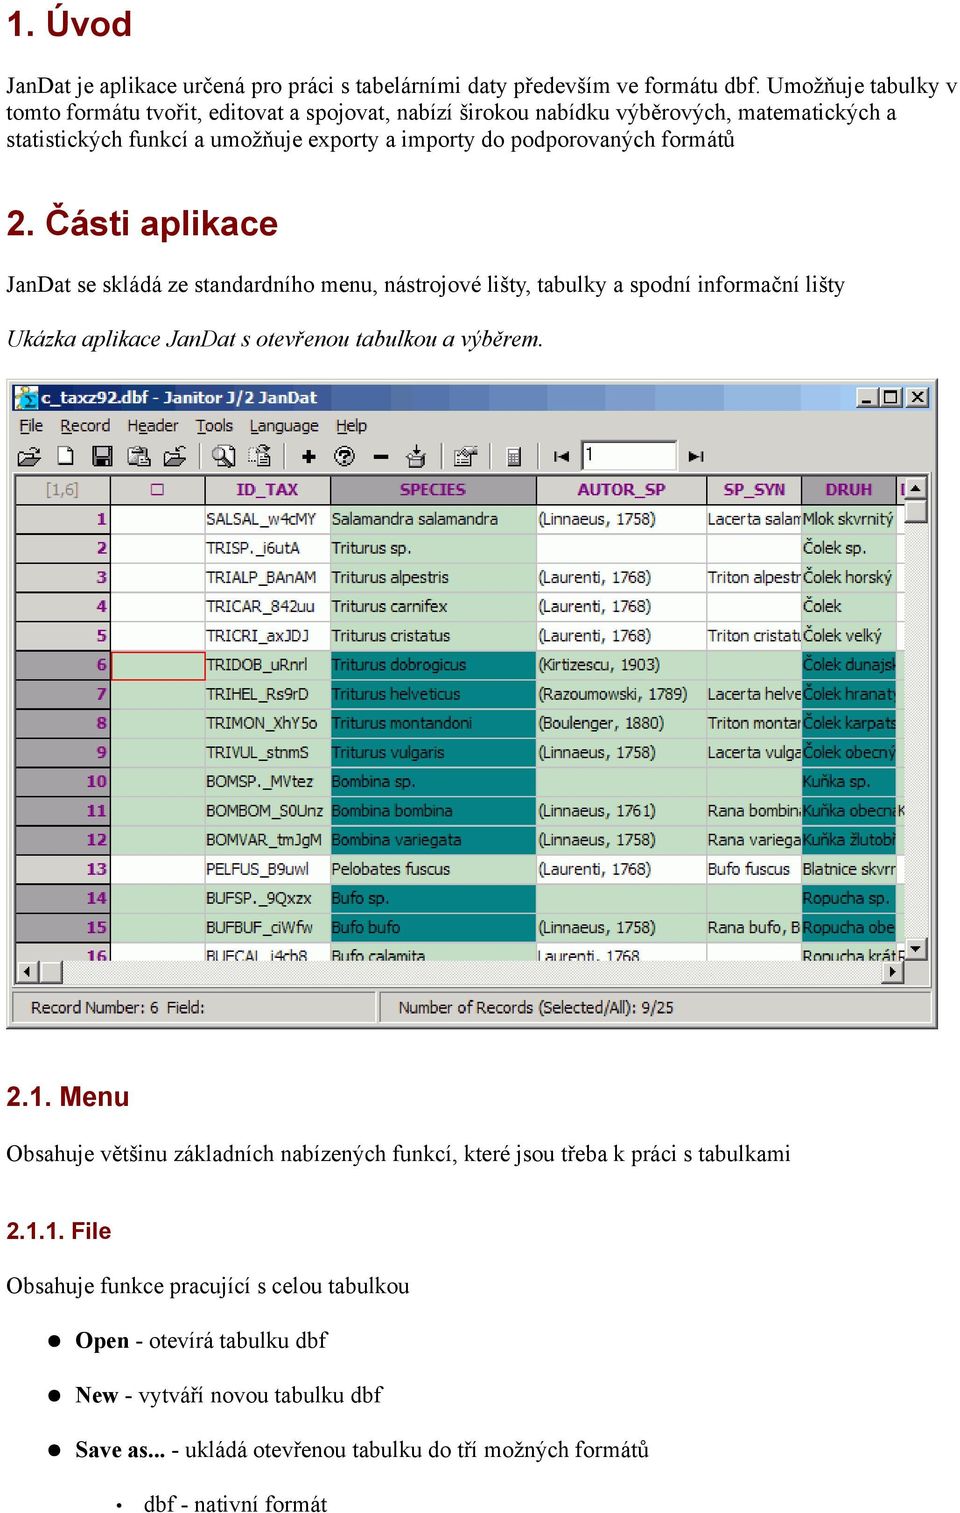This screenshot has height=1513, width=960.
Task: Open the File menu
Action: [31, 426]
